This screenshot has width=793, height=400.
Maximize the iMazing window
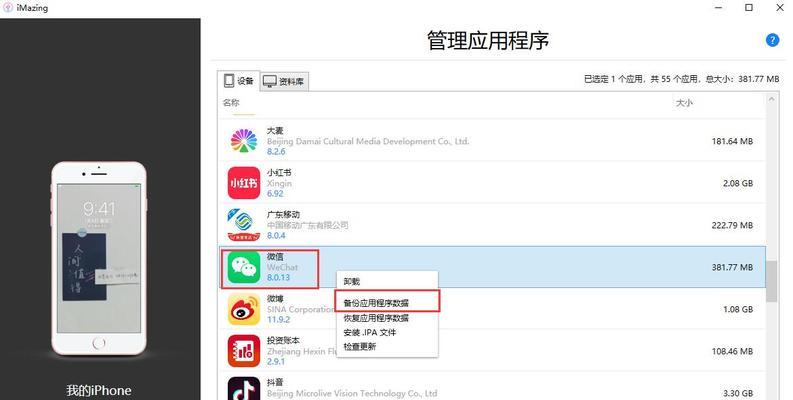coord(749,8)
